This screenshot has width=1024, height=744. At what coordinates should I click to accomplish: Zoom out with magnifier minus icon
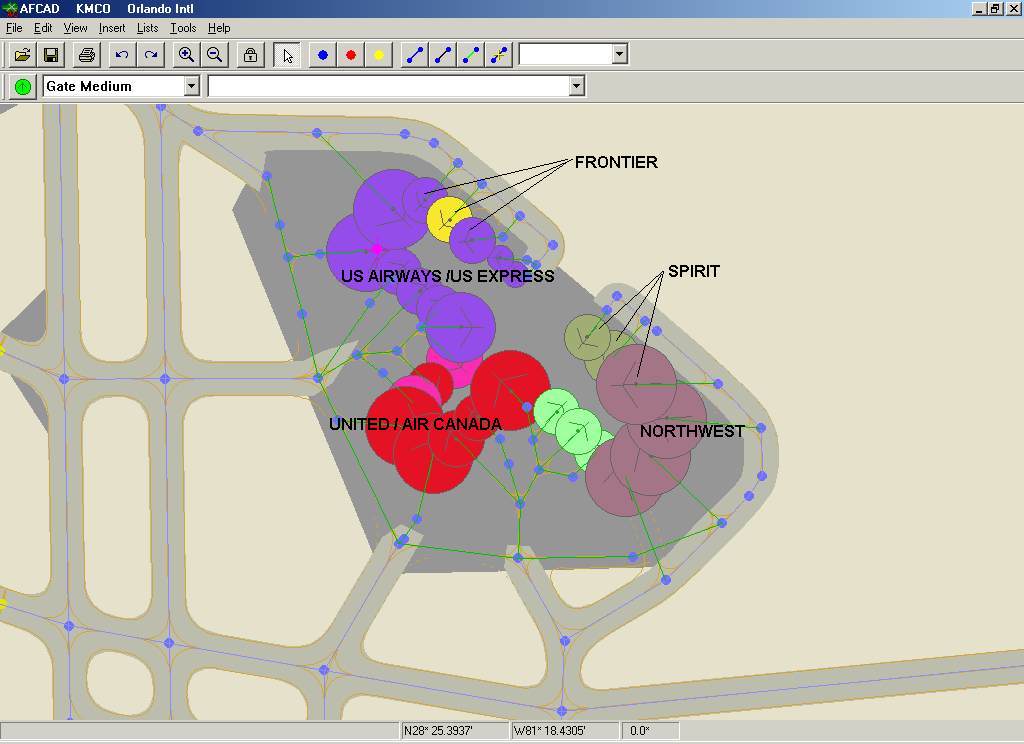214,55
